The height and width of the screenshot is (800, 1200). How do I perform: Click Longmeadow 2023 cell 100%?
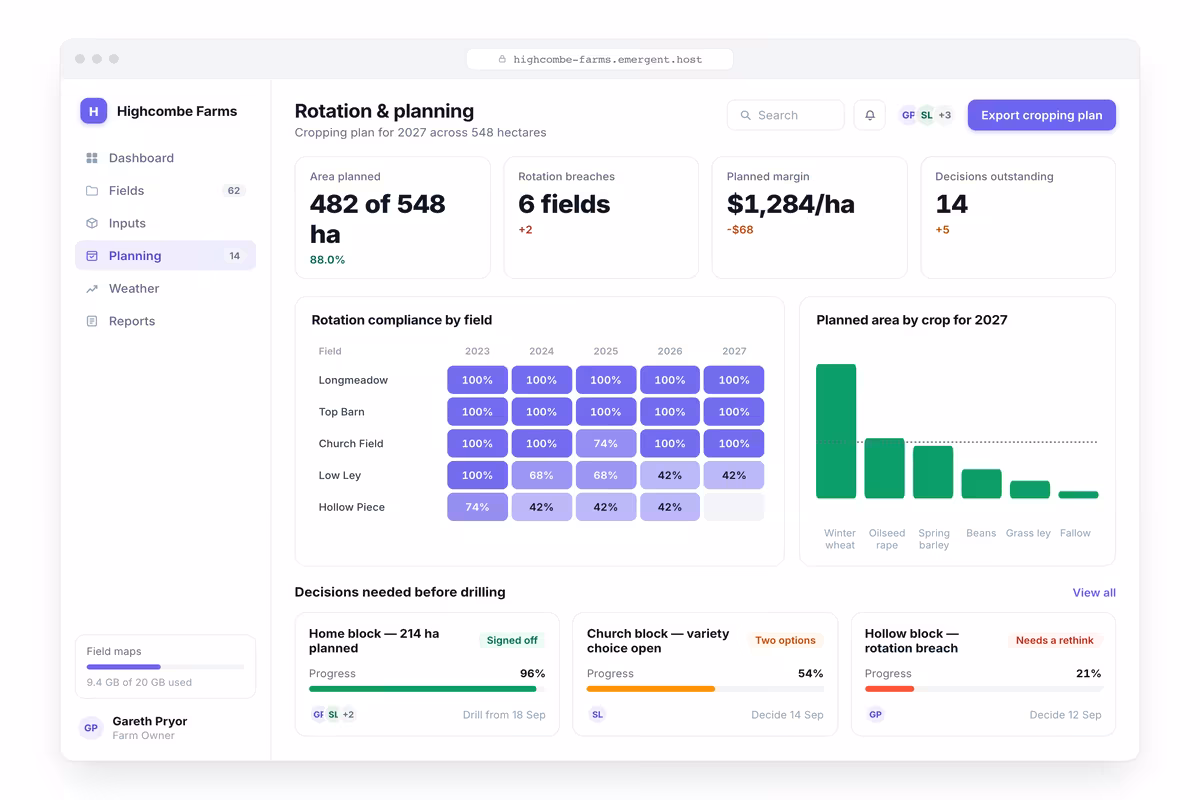tap(477, 380)
